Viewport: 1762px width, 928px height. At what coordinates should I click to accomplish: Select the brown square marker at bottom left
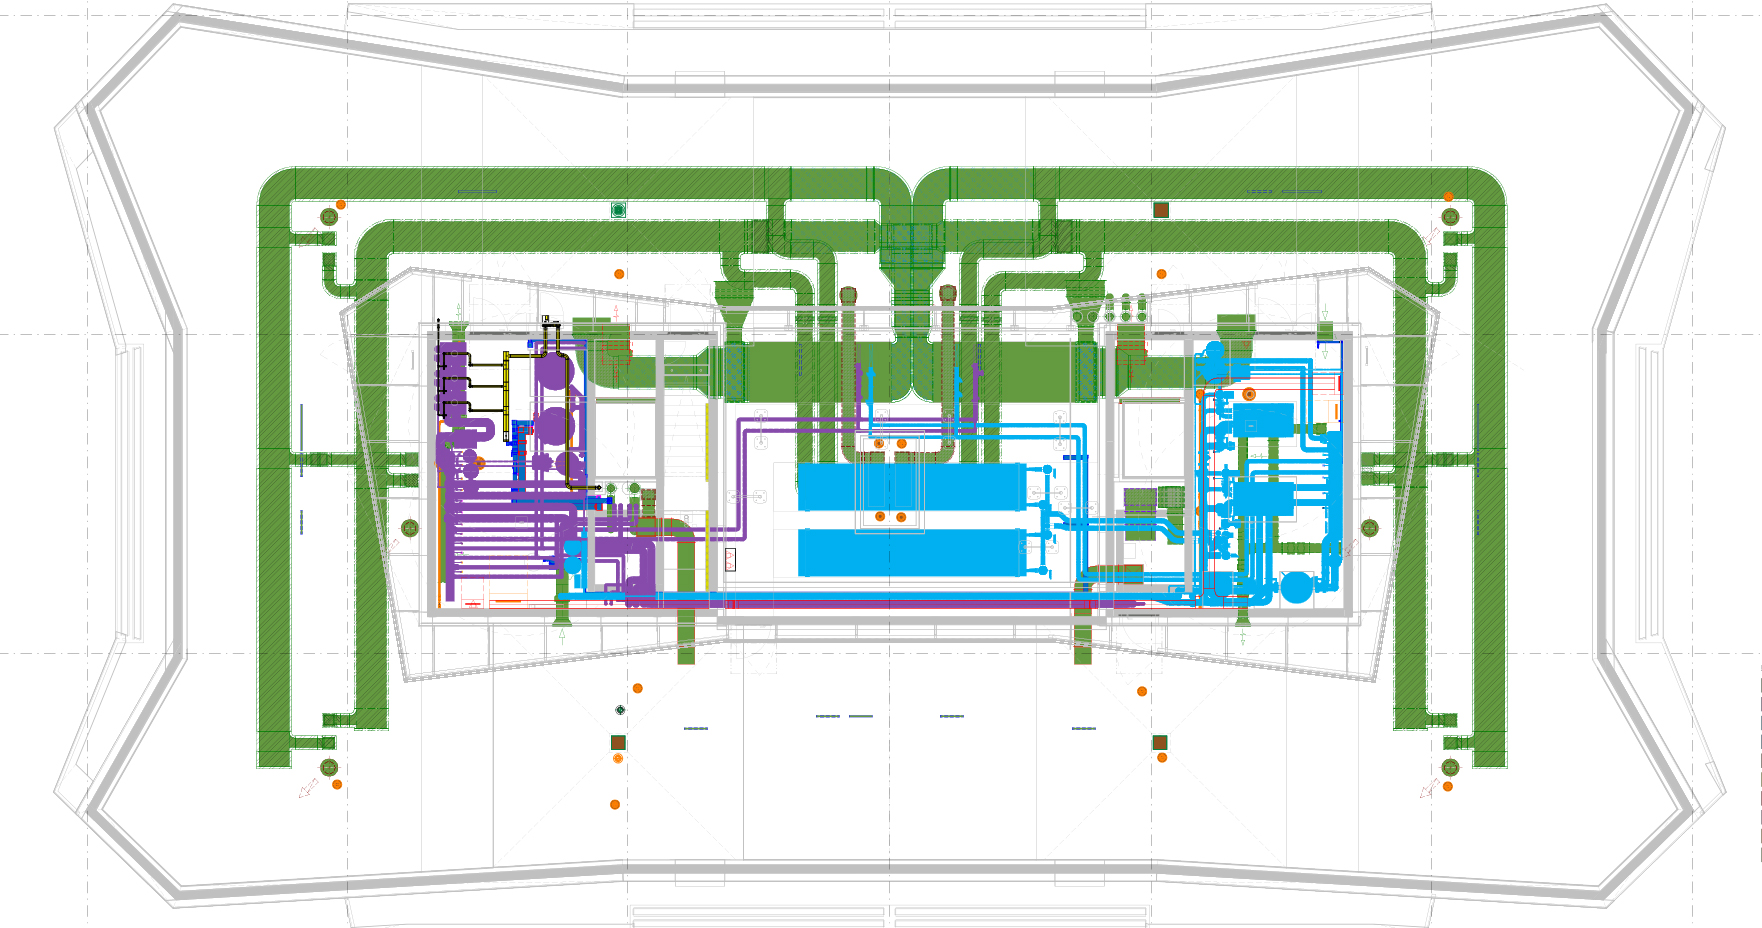click(618, 742)
